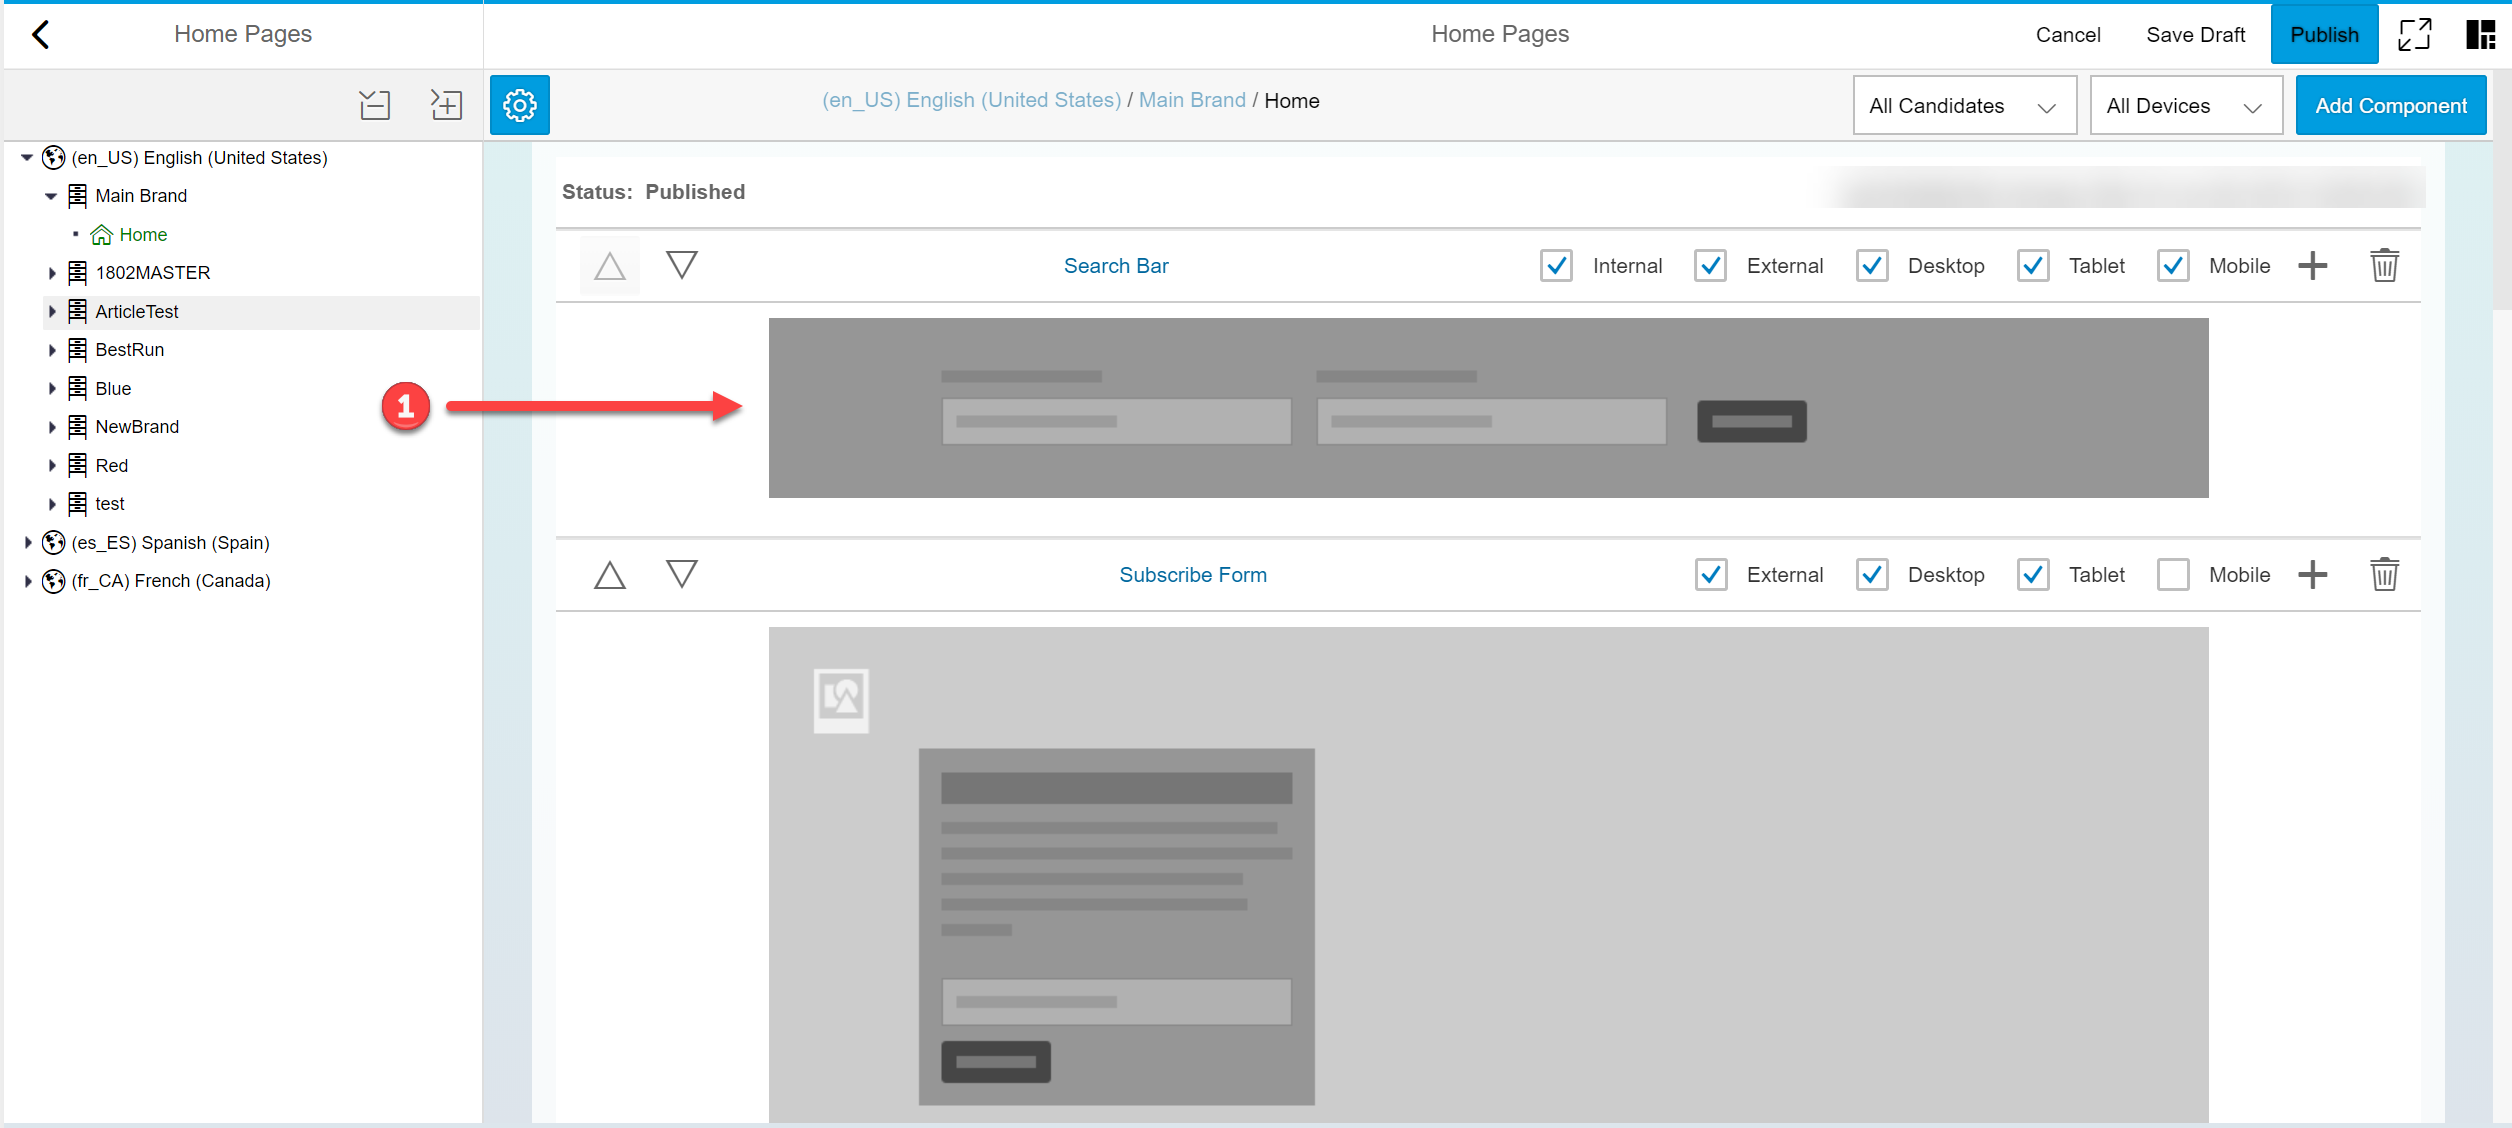Select the Red tree item
The height and width of the screenshot is (1128, 2512).
pos(112,466)
